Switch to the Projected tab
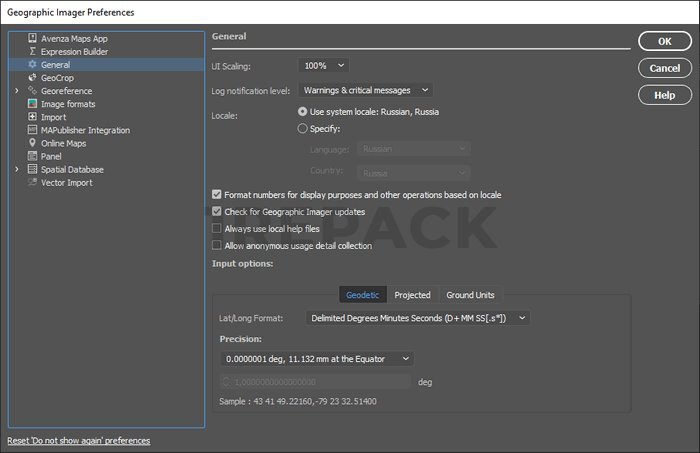The height and width of the screenshot is (453, 700). pos(412,295)
